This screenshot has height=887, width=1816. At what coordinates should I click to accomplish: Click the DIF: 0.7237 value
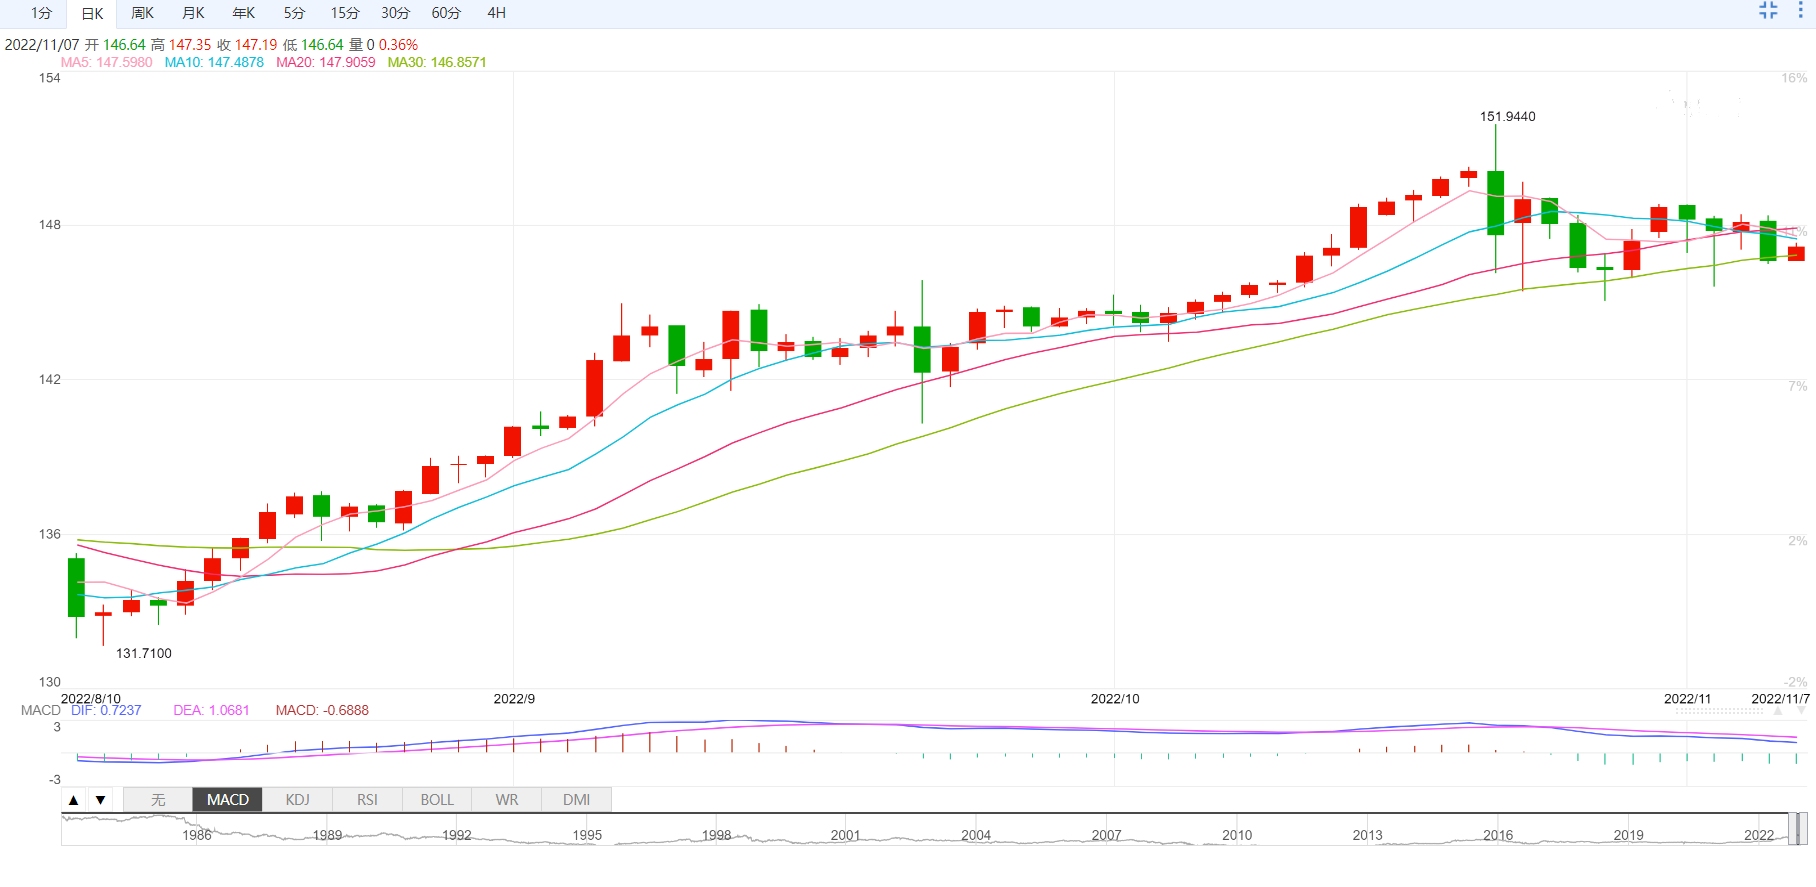[x=106, y=710]
